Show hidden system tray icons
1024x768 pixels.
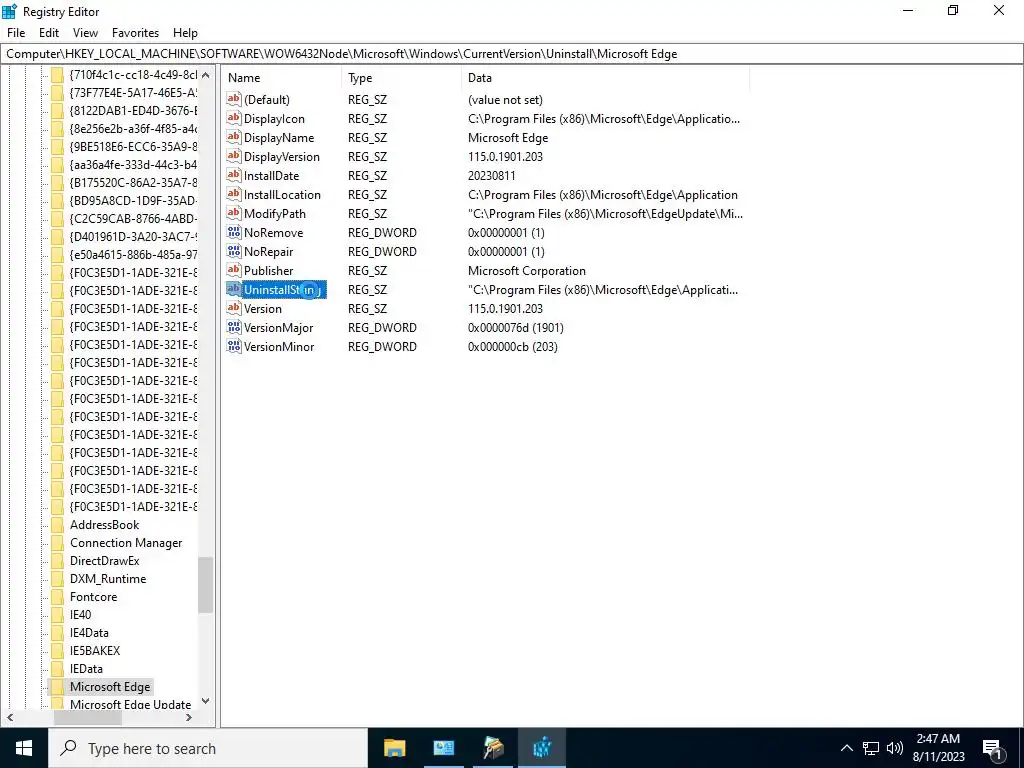click(x=846, y=748)
